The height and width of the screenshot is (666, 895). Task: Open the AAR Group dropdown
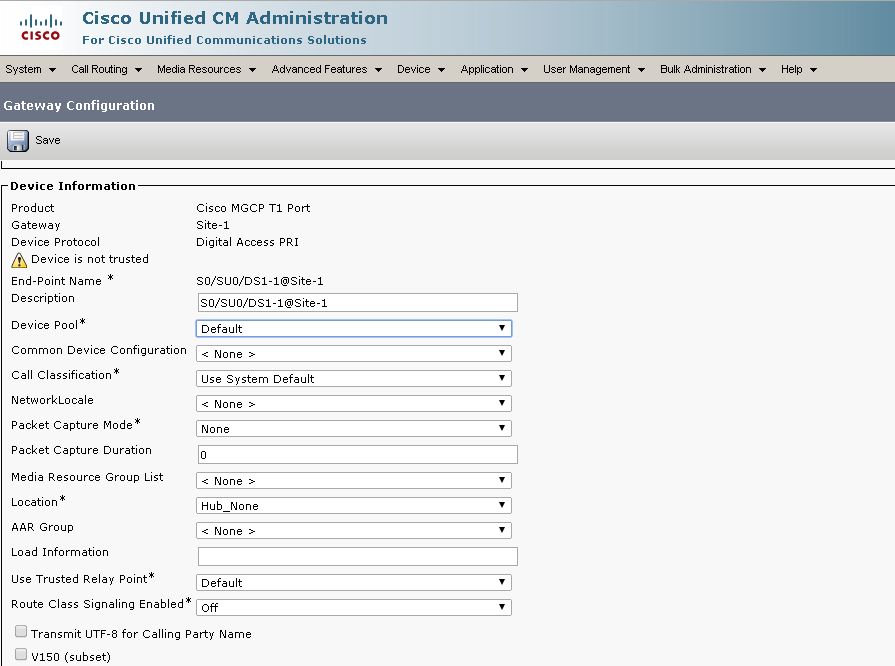(x=353, y=531)
